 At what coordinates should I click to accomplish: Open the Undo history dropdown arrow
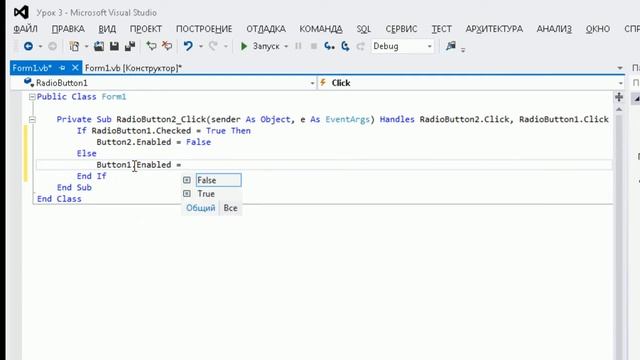(201, 47)
